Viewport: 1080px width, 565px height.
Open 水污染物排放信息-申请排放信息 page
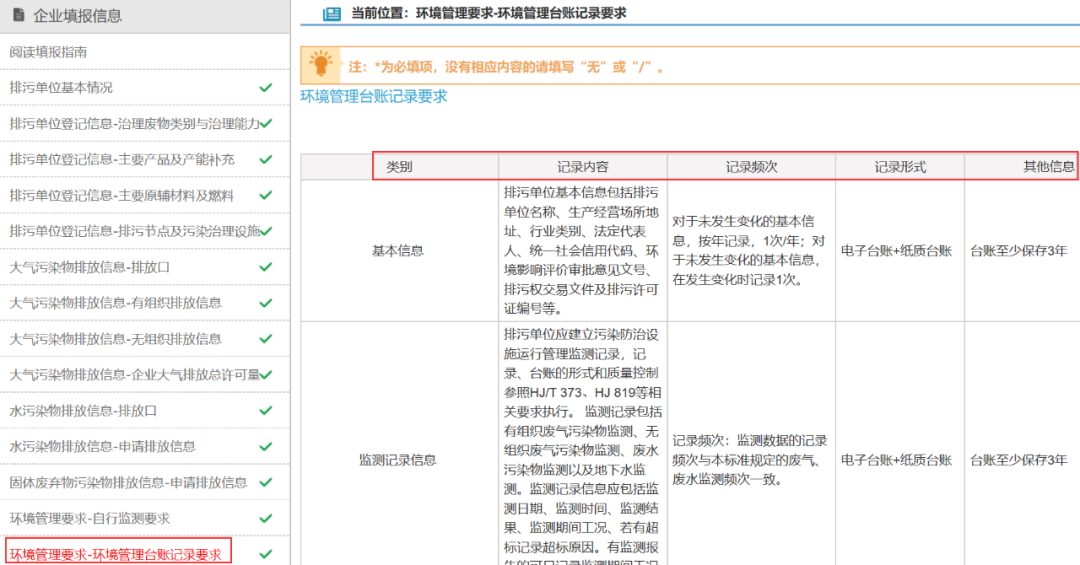(x=103, y=447)
